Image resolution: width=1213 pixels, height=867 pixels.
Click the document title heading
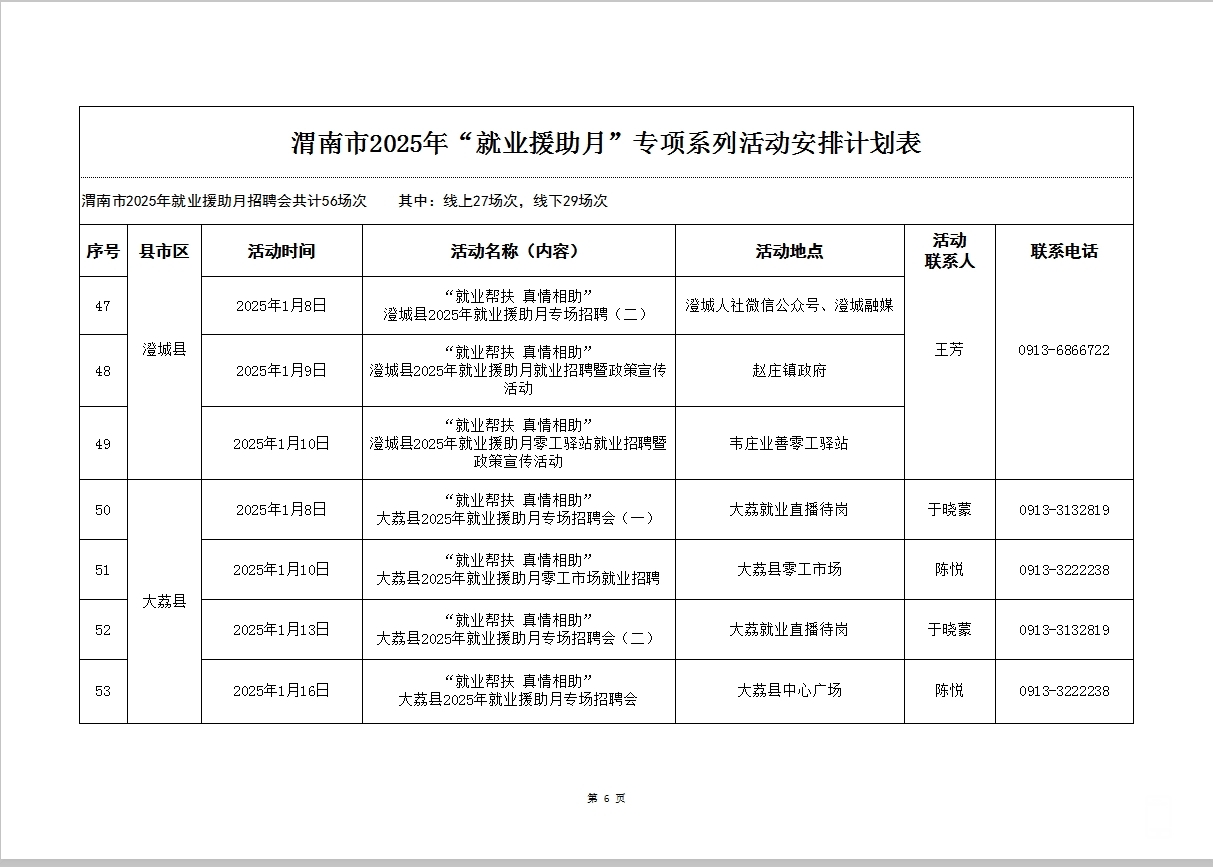(x=606, y=143)
